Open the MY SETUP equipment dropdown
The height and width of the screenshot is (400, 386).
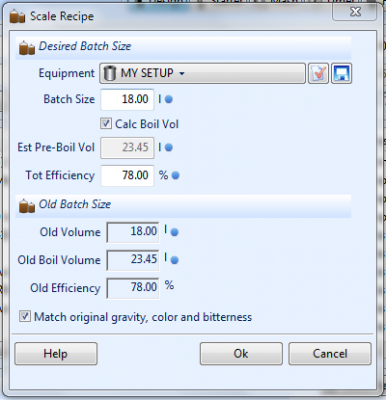tap(202, 73)
